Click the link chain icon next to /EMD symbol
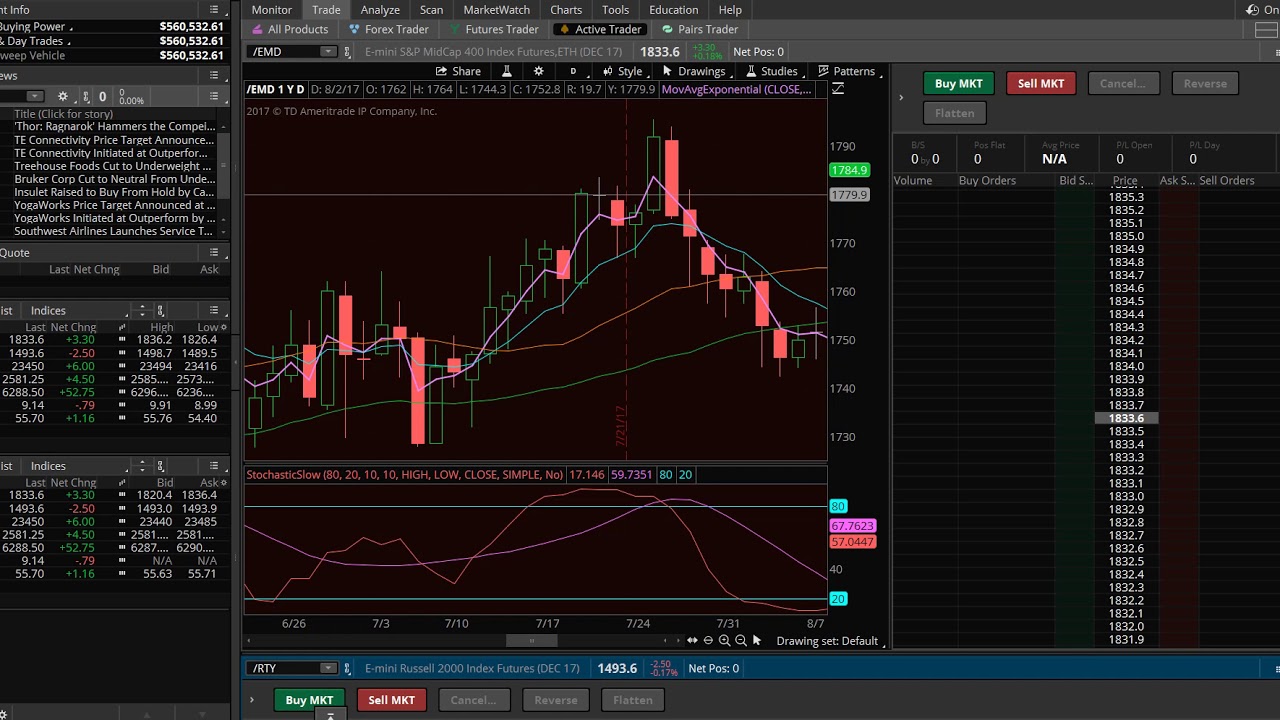 [x=347, y=51]
